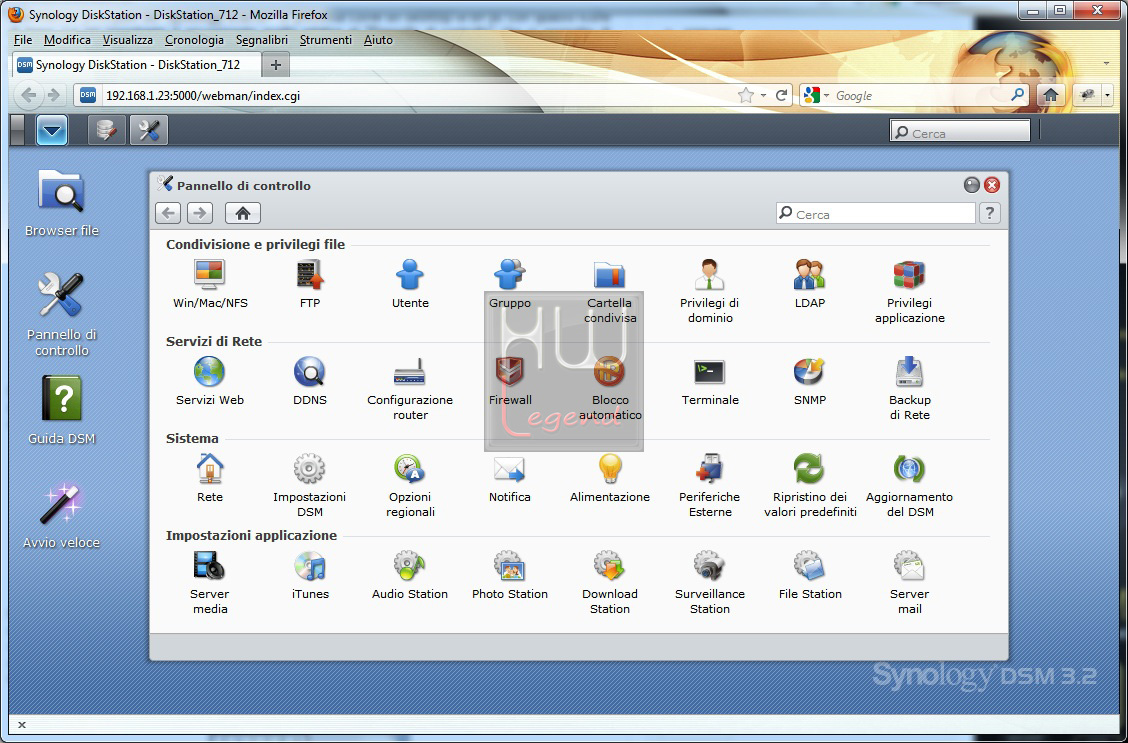The width and height of the screenshot is (1128, 743).
Task: Open the Modifica menu
Action: coord(67,40)
